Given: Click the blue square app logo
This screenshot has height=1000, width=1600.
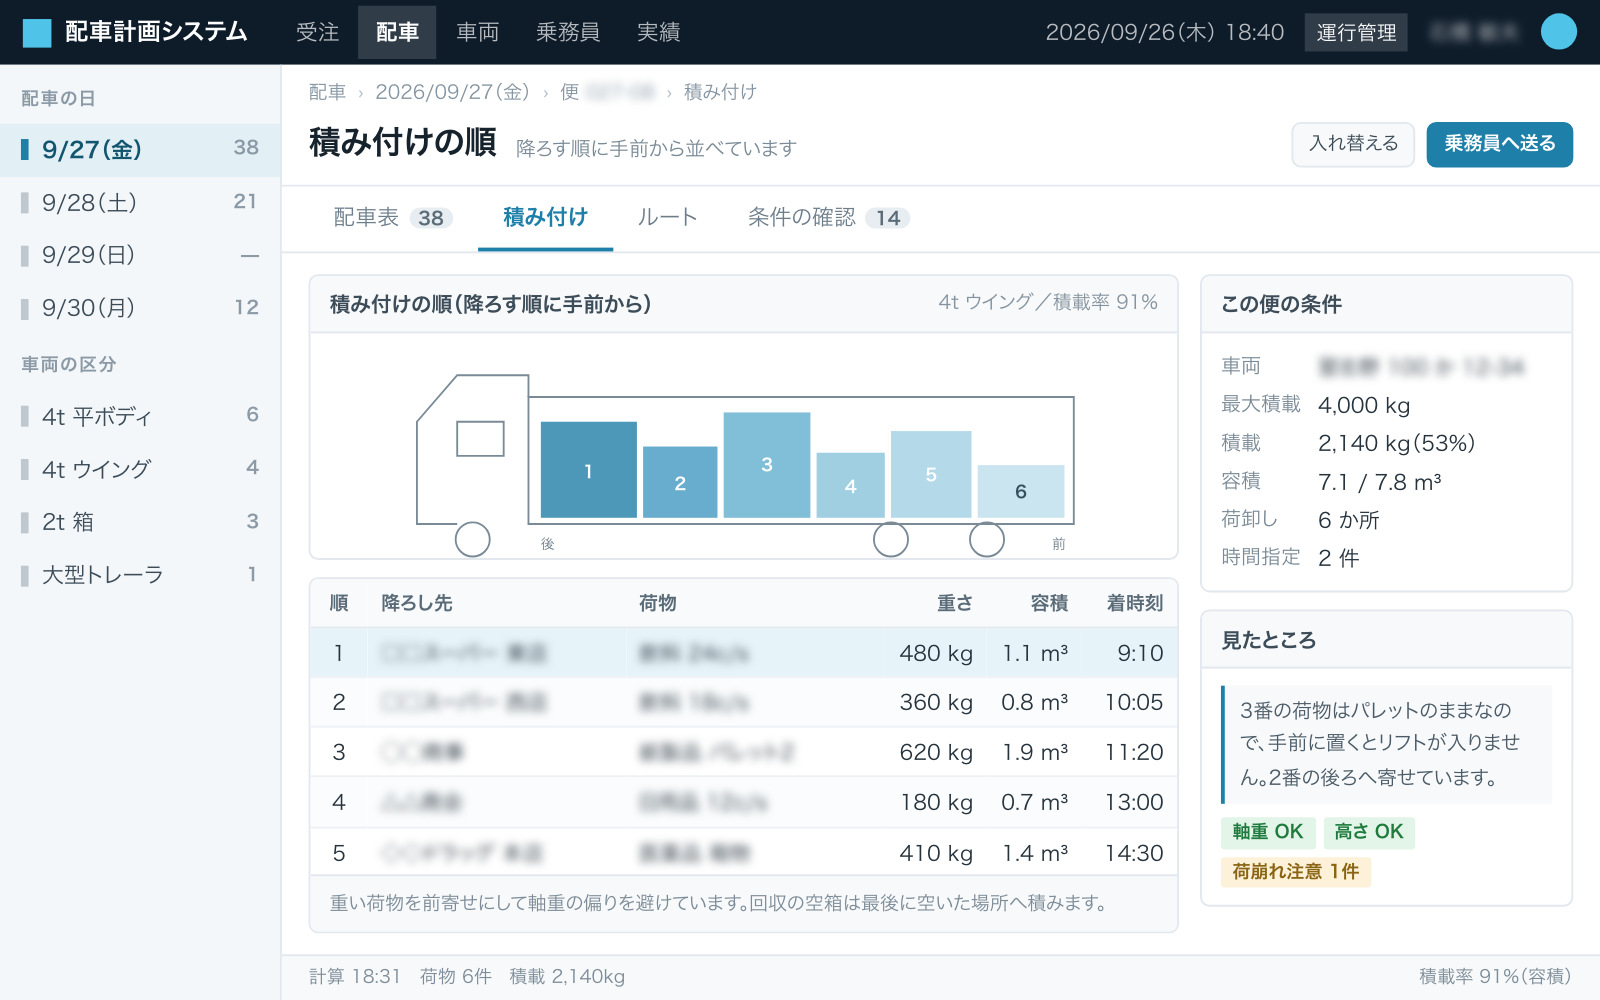Looking at the screenshot, I should pos(37,33).
